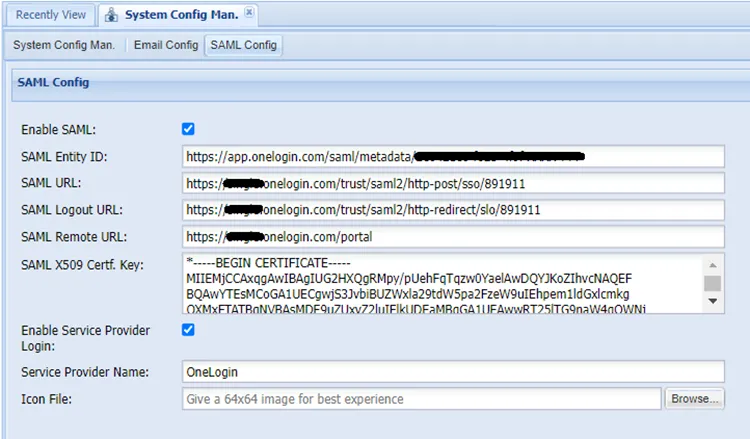Switch to the Recently View tab
The width and height of the screenshot is (750, 439).
51,15
